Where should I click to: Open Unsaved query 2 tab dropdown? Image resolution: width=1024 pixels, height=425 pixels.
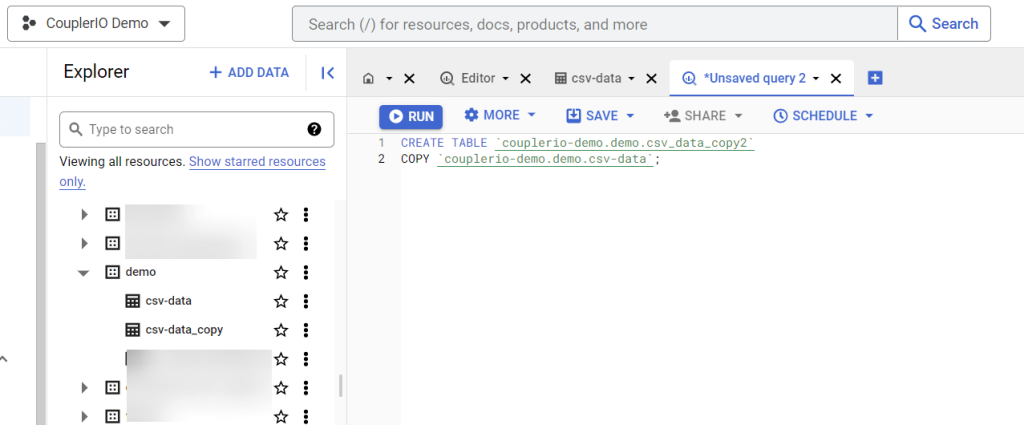click(816, 78)
